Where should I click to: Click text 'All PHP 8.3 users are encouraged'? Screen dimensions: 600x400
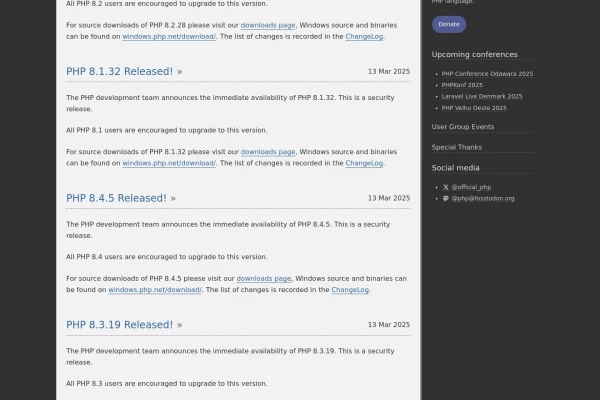pyautogui.click(x=123, y=384)
